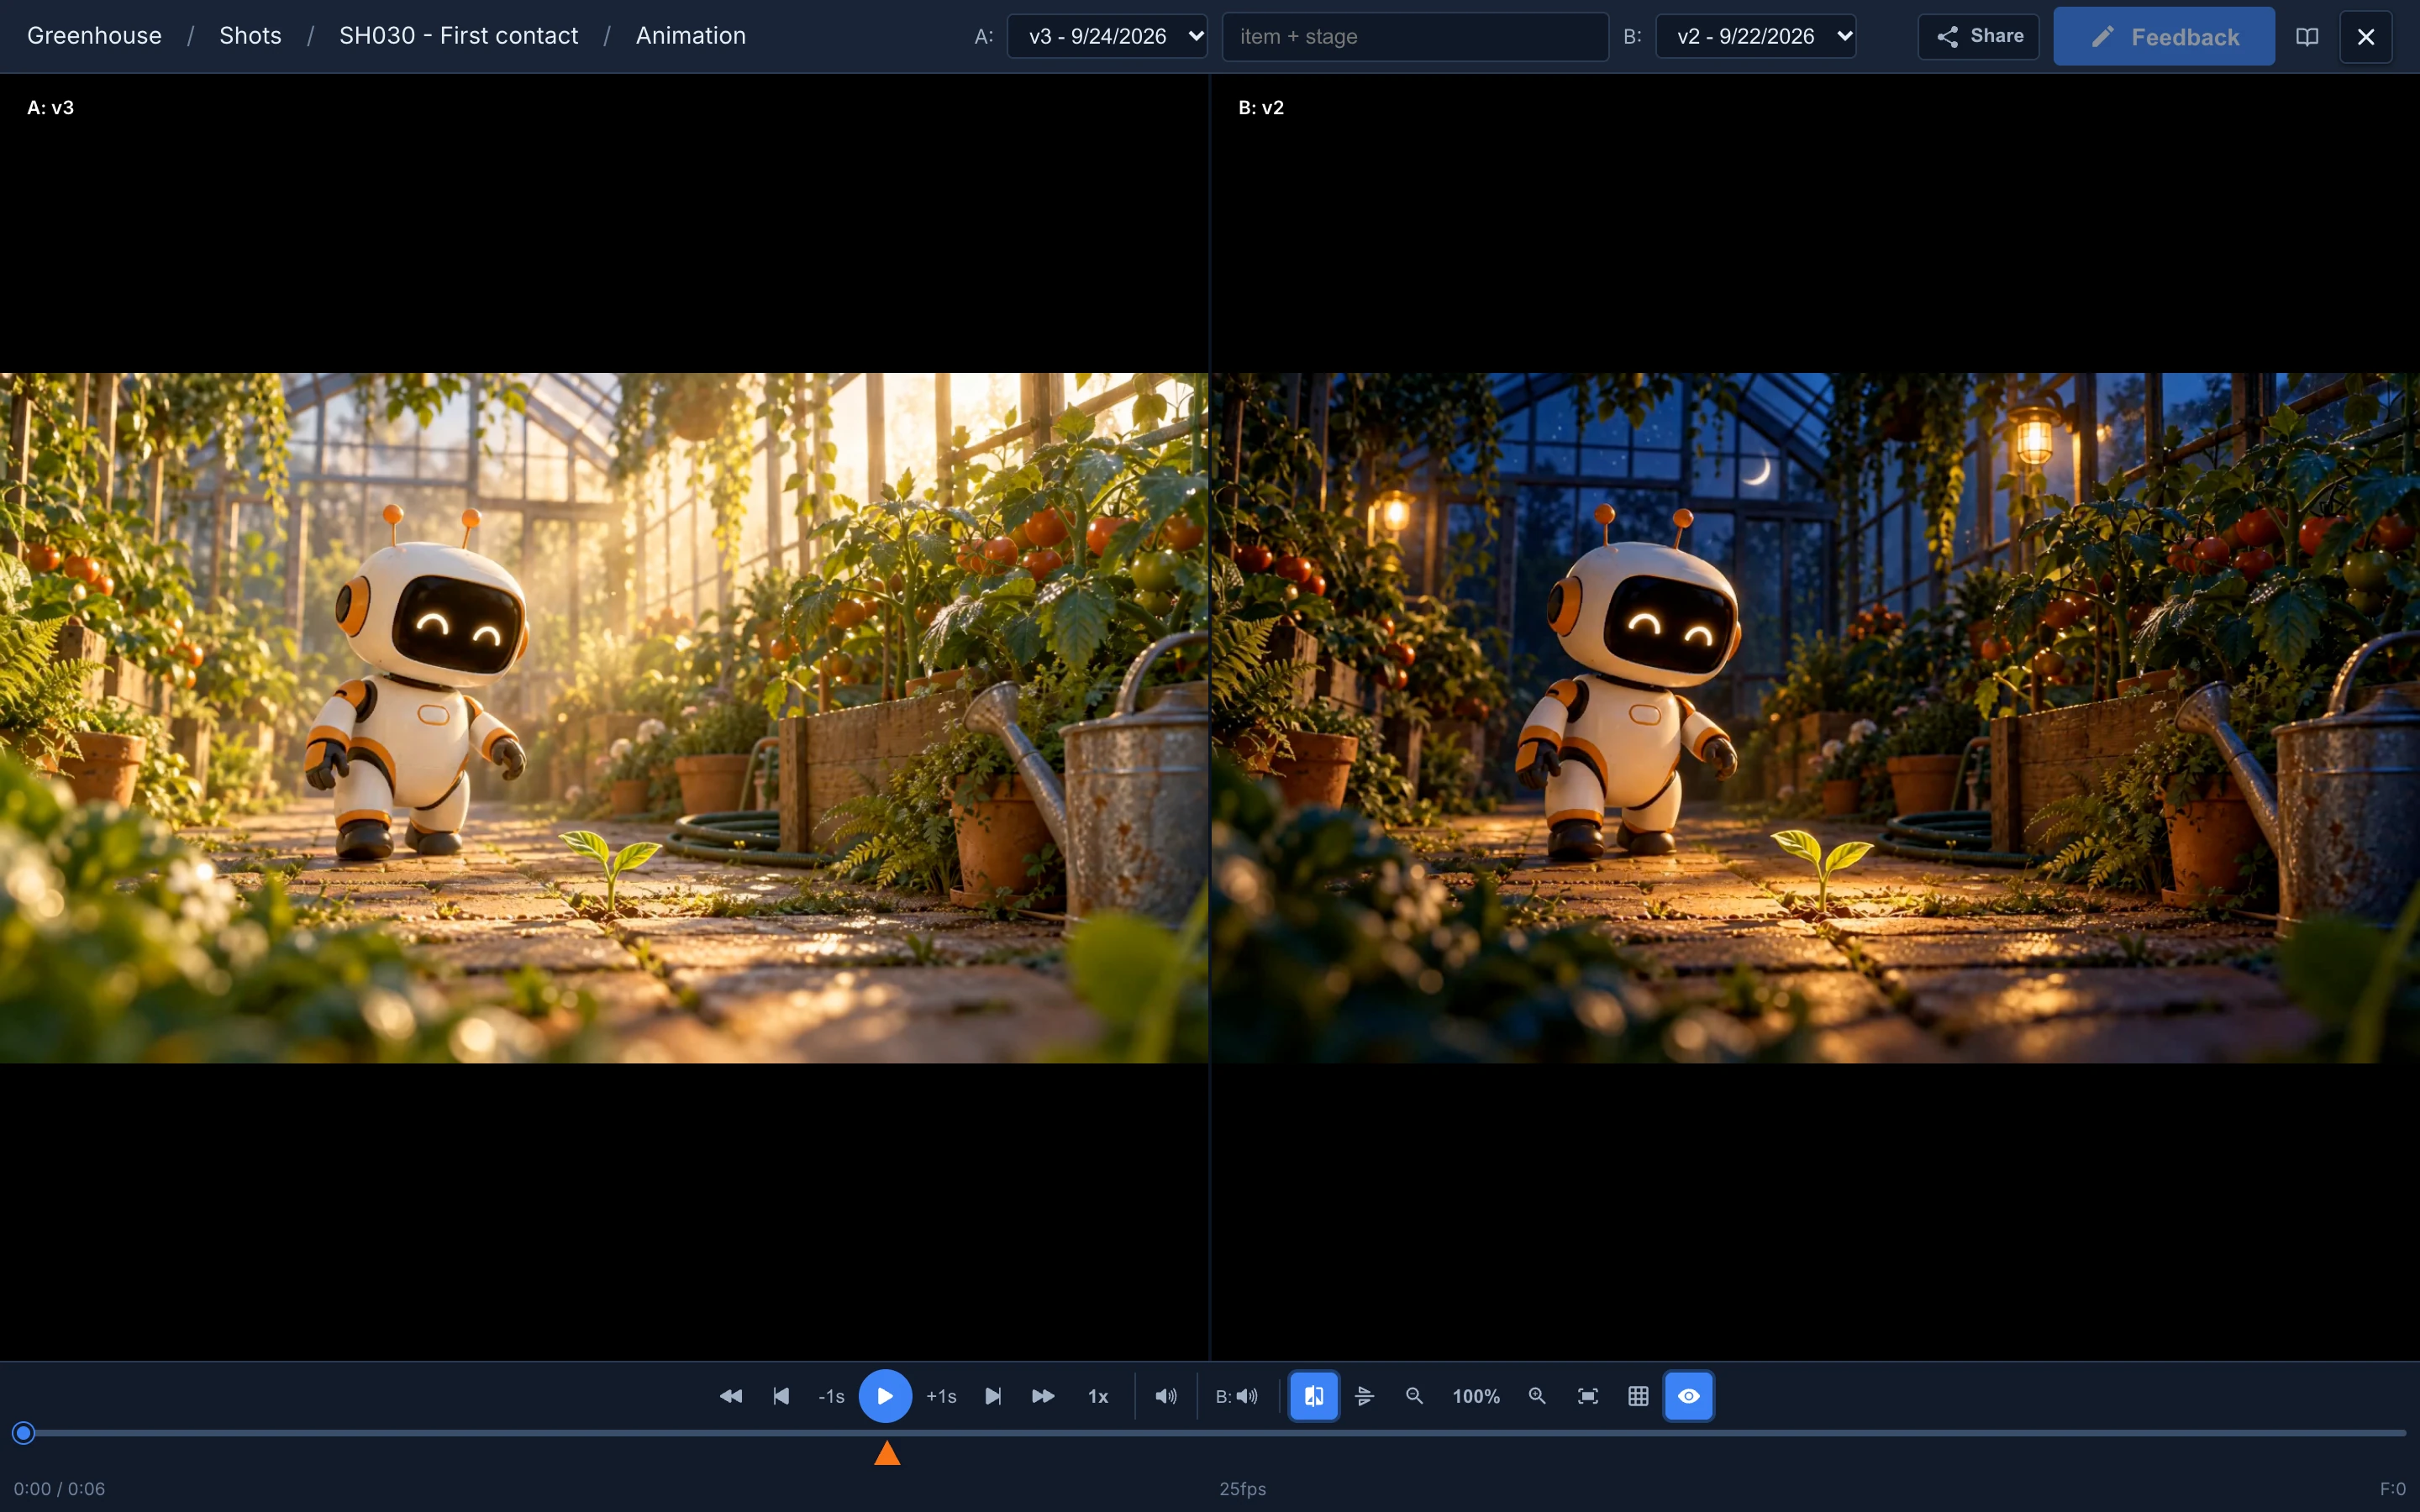Click the Animation breadcrumb
The image size is (2420, 1512).
tap(691, 36)
